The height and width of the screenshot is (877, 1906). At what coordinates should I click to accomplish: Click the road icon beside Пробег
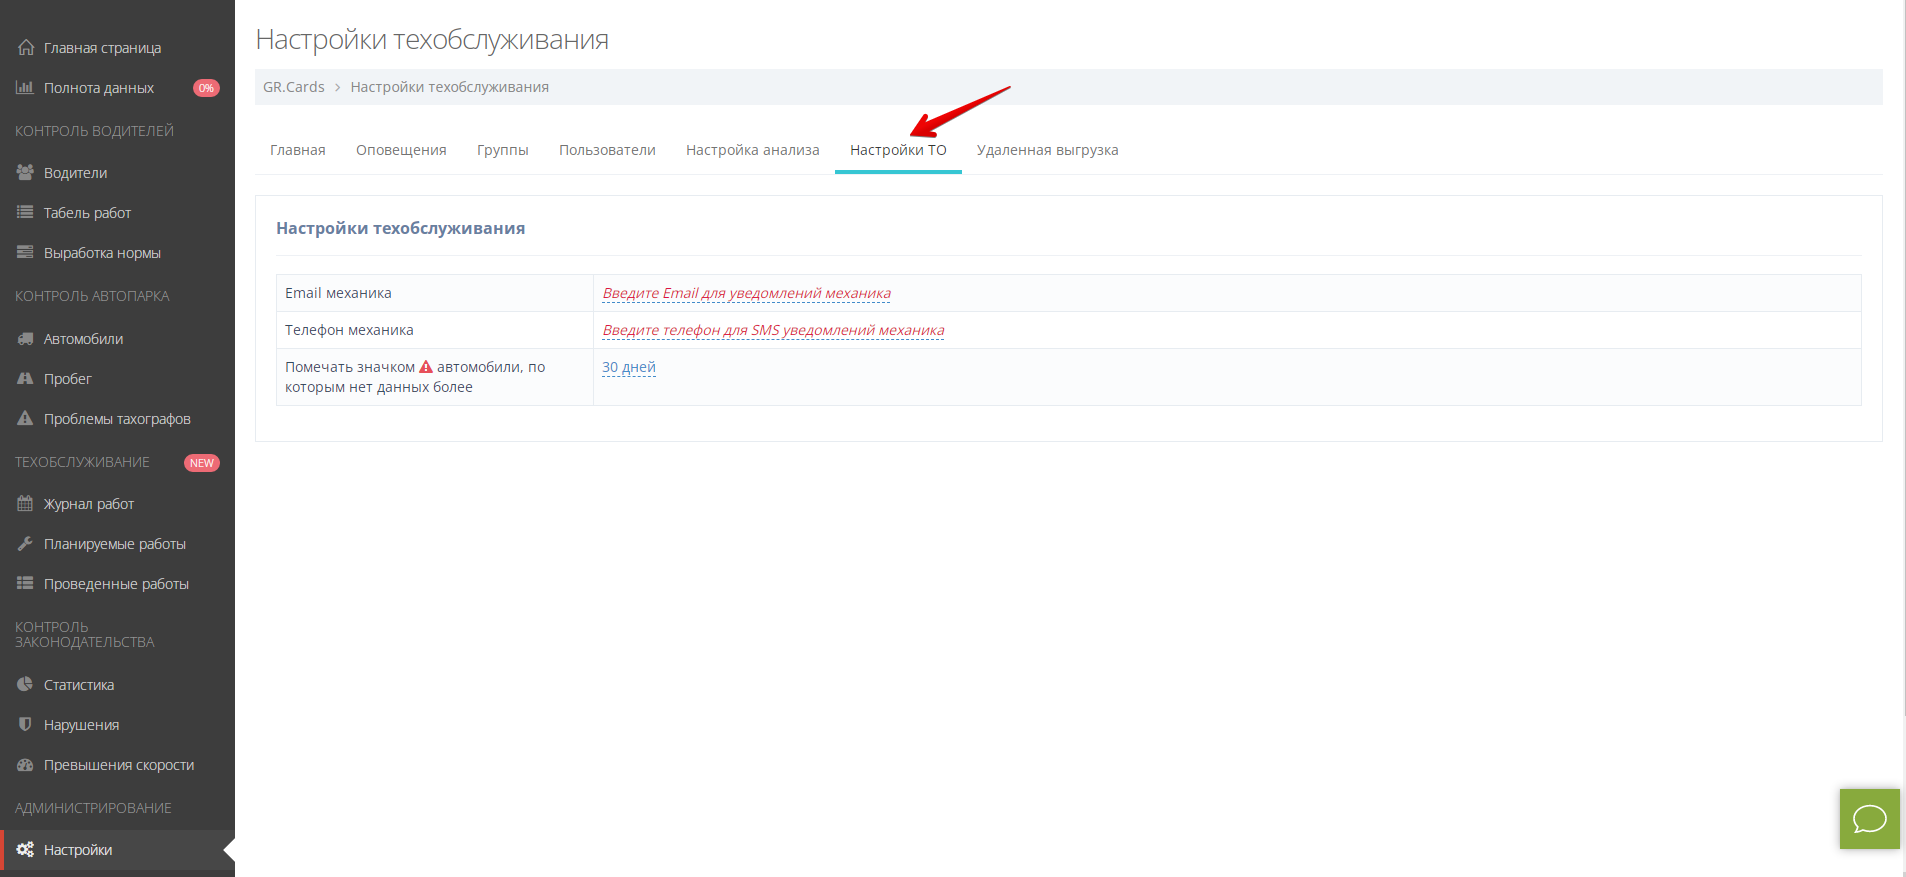[x=25, y=379]
